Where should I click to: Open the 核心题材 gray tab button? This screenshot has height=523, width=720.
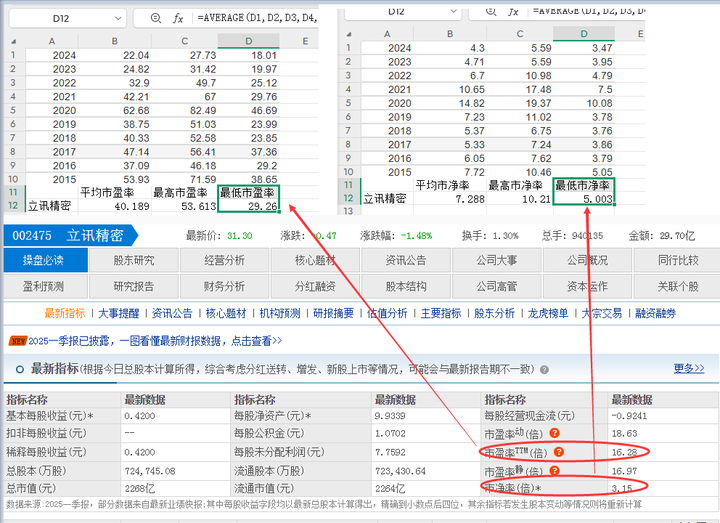pyautogui.click(x=315, y=260)
